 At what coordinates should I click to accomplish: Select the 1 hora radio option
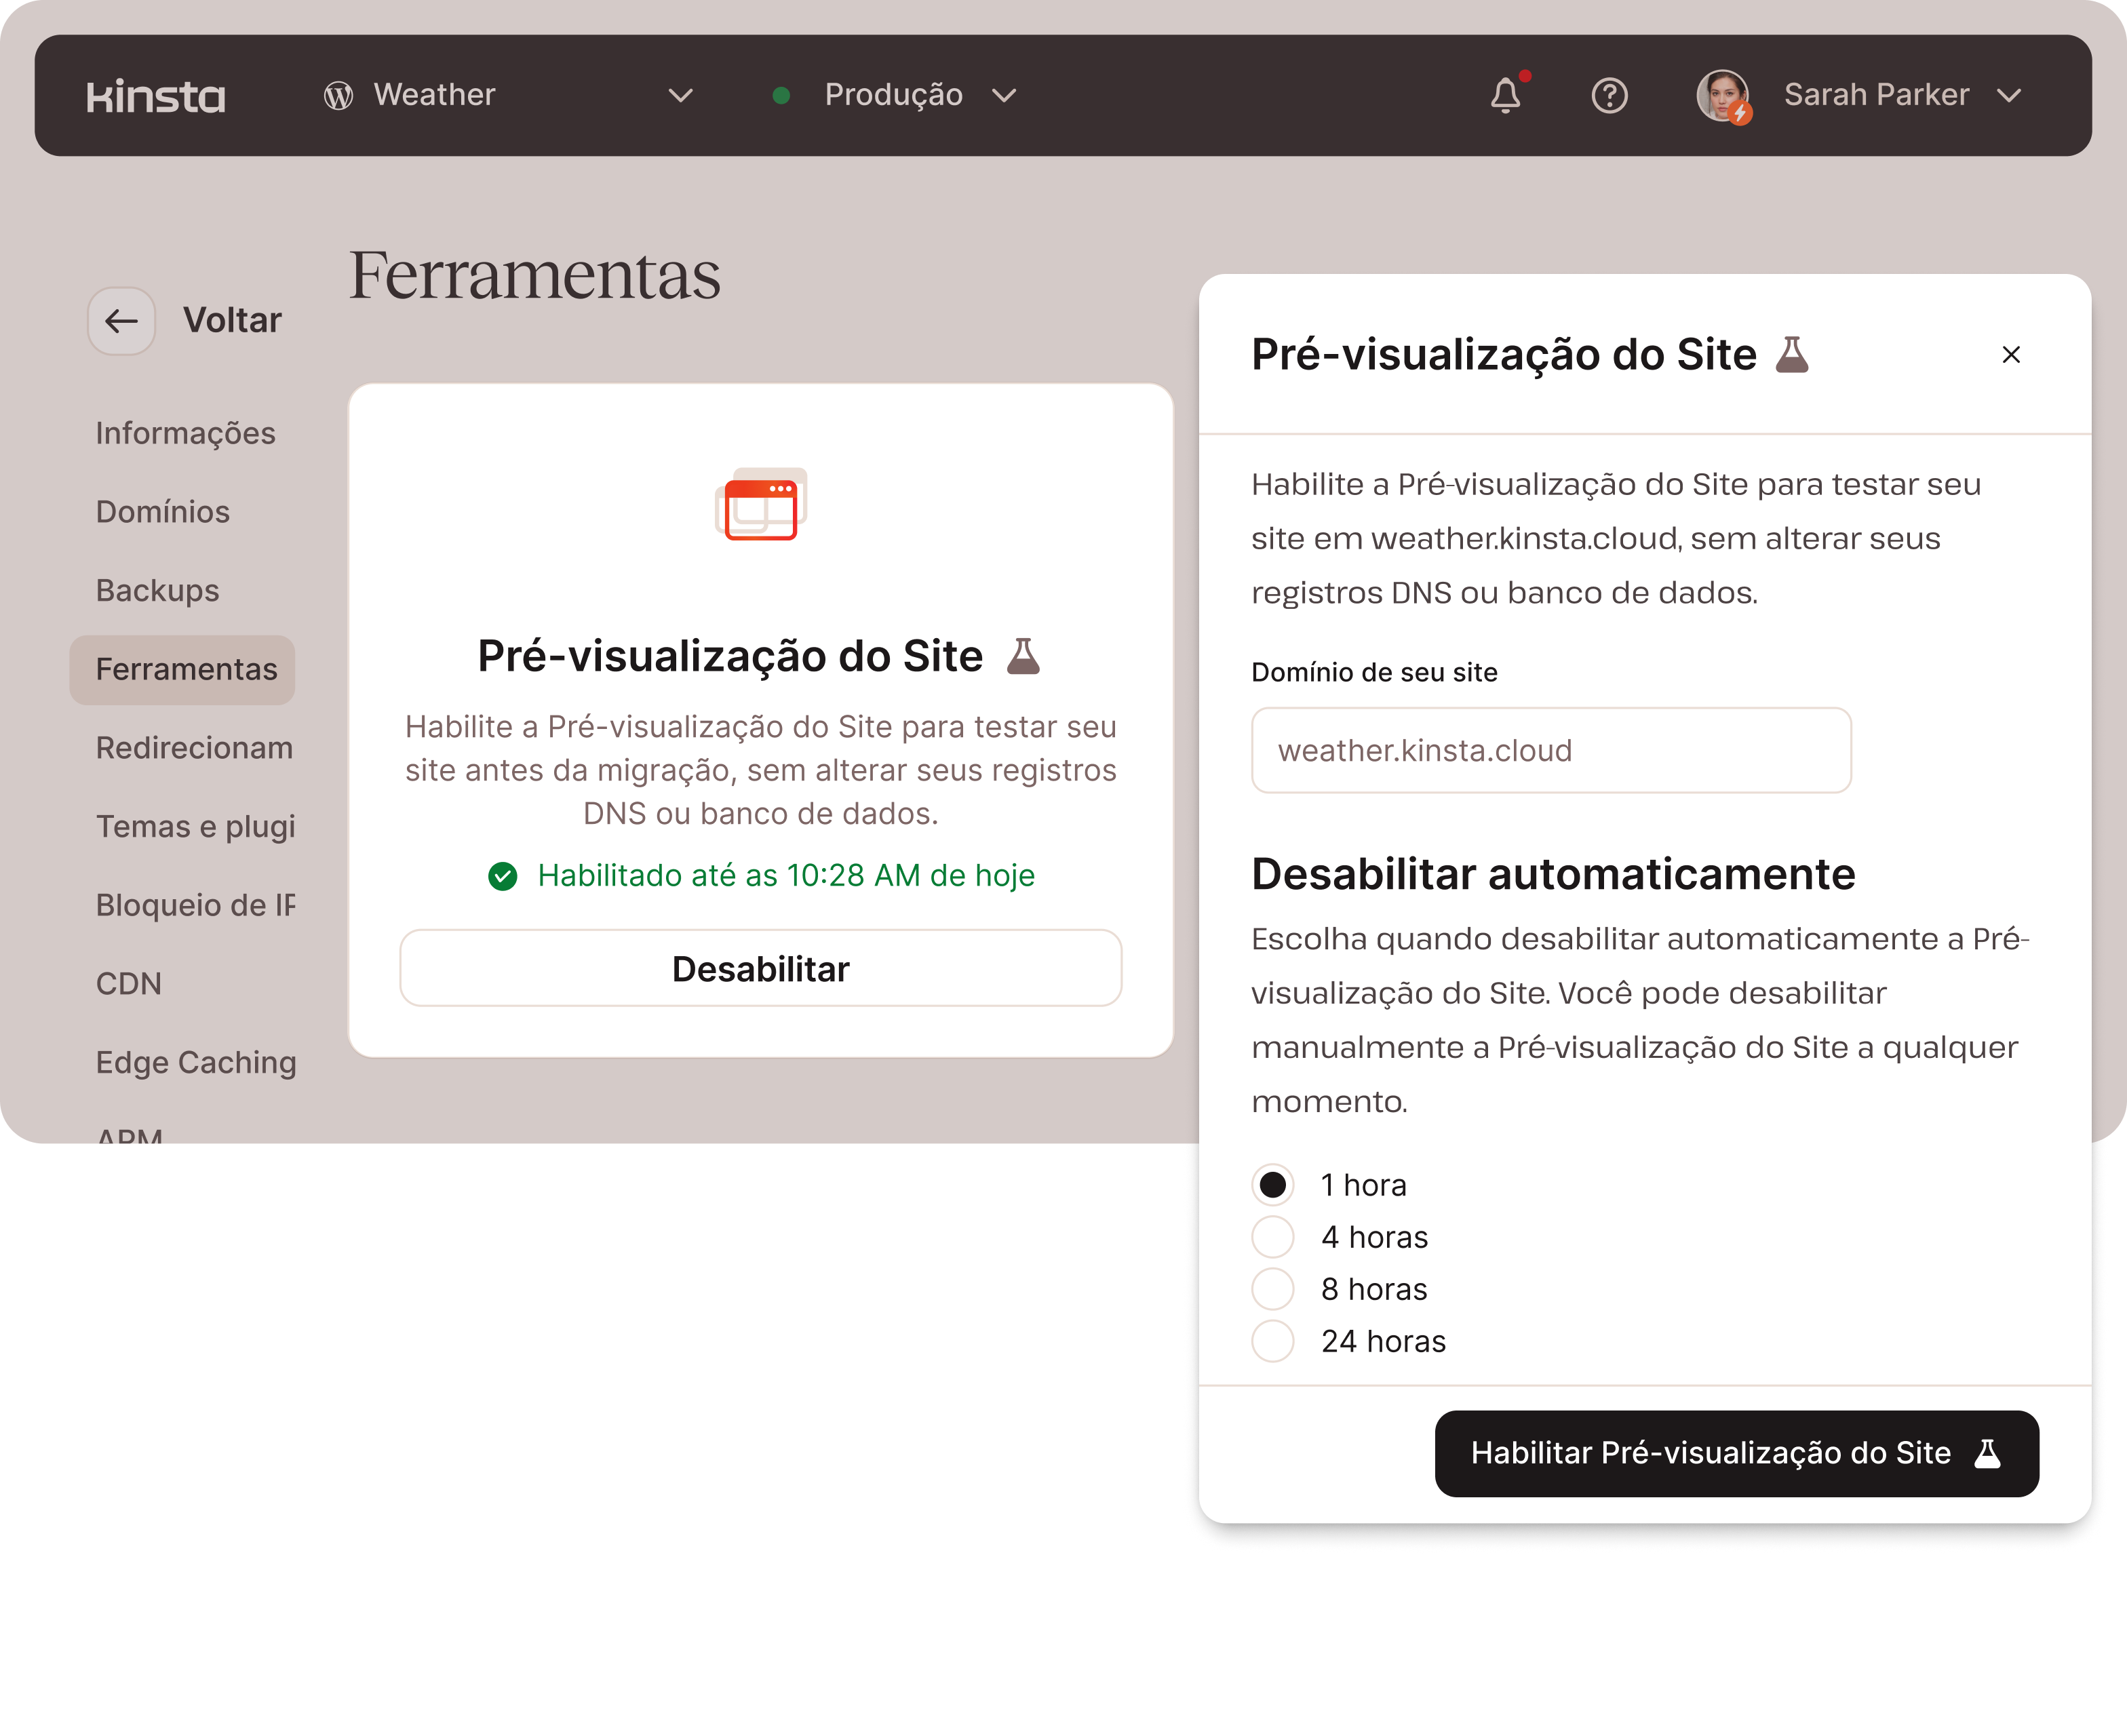click(1273, 1185)
